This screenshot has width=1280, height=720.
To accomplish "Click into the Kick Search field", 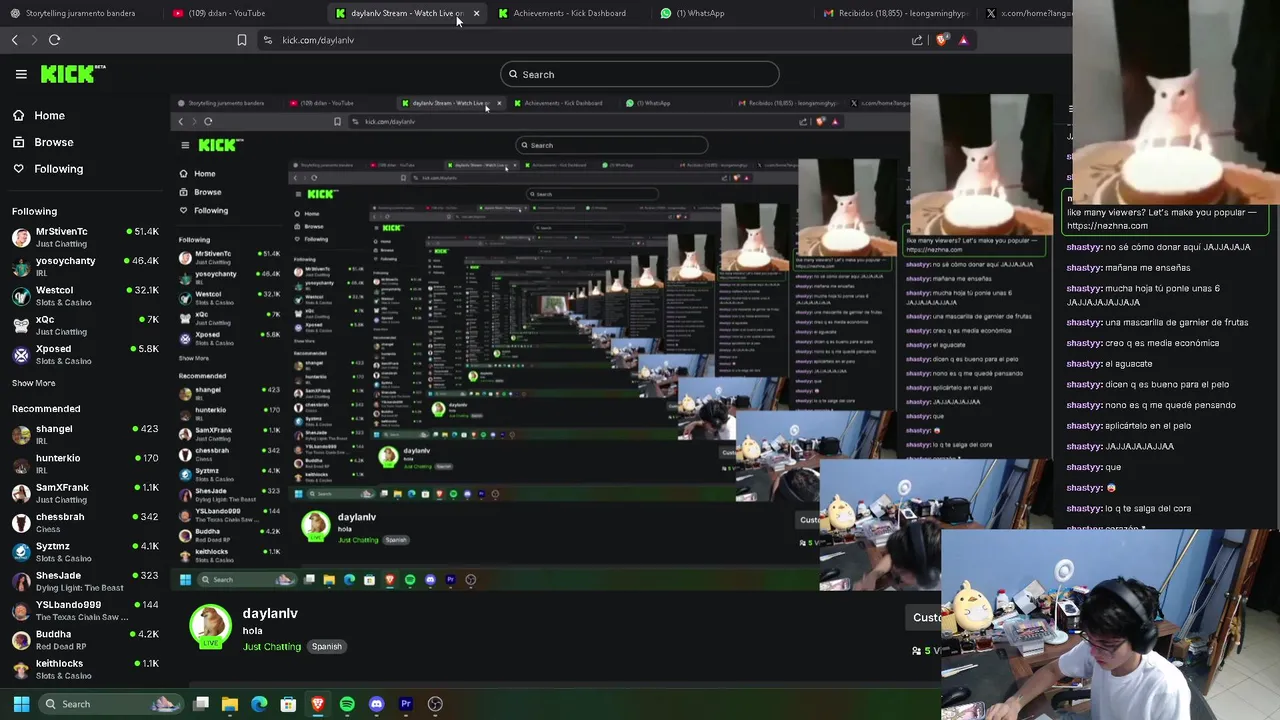I will (640, 74).
